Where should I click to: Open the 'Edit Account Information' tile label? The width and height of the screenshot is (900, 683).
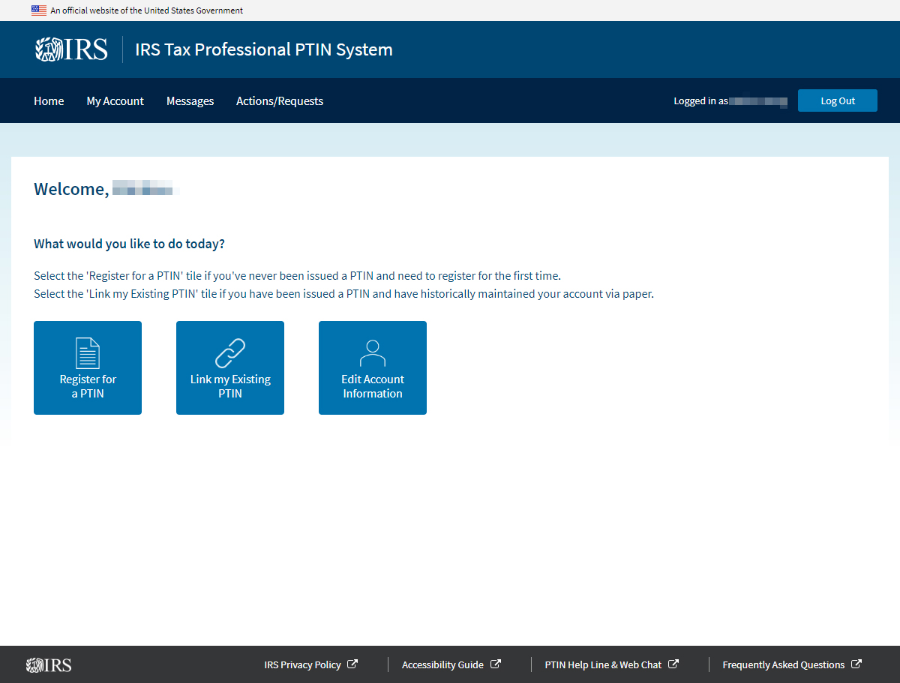(373, 386)
